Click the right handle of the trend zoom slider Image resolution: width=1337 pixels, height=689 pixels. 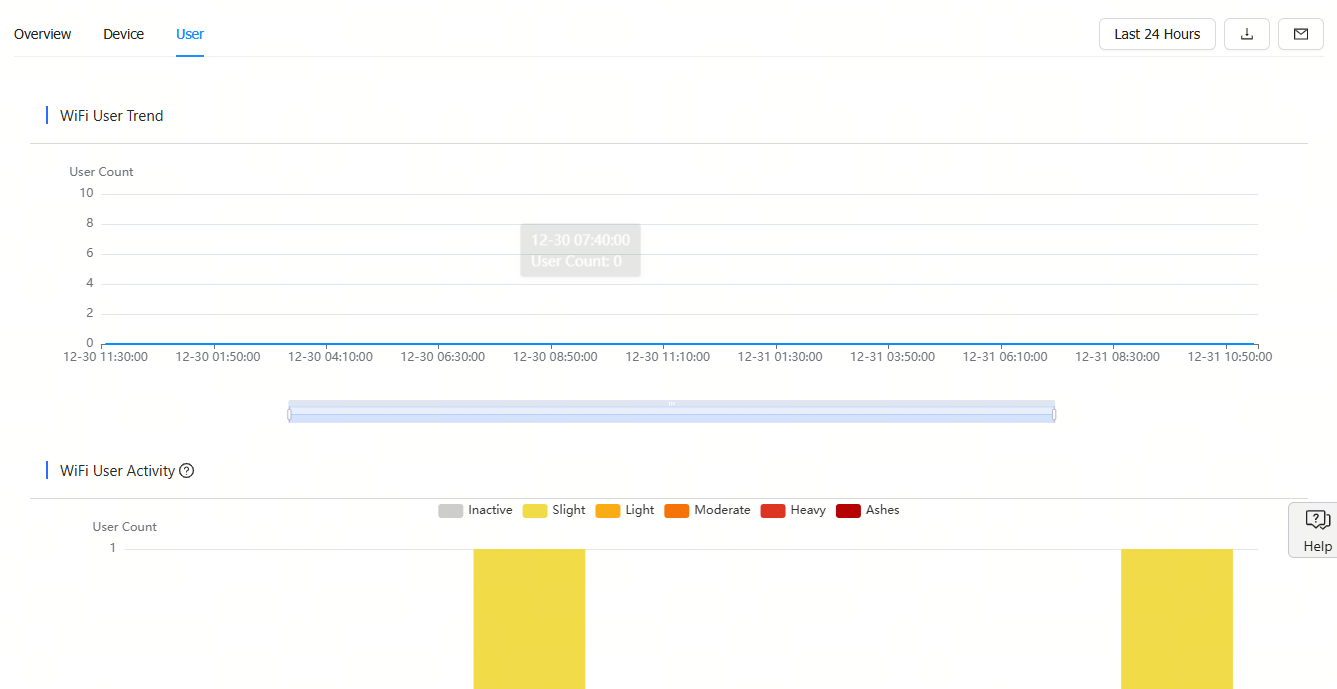click(x=1054, y=414)
